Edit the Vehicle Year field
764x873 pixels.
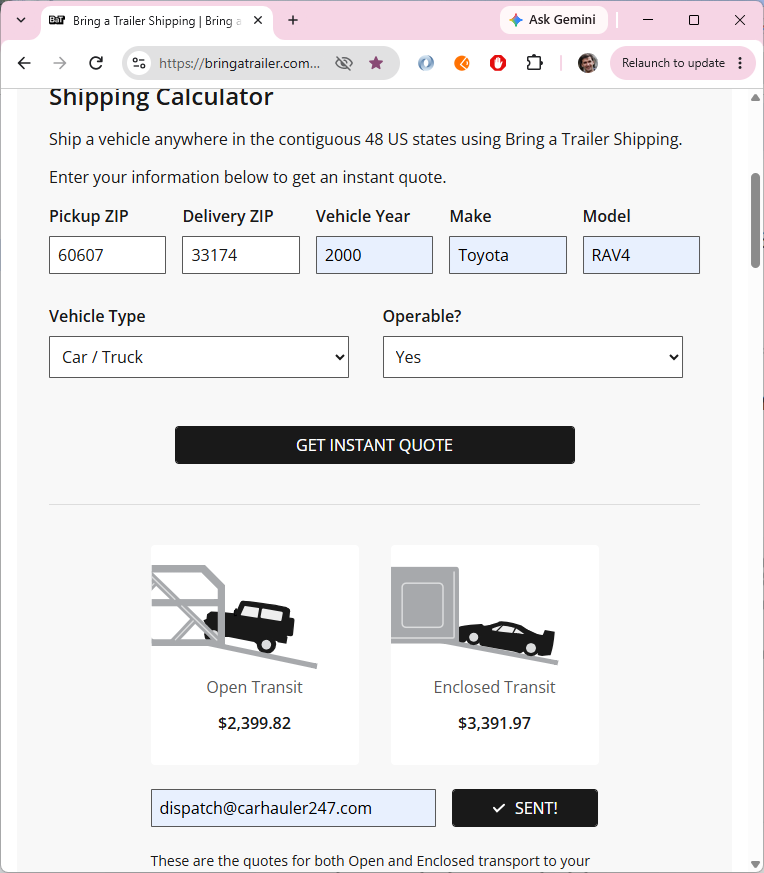click(374, 255)
